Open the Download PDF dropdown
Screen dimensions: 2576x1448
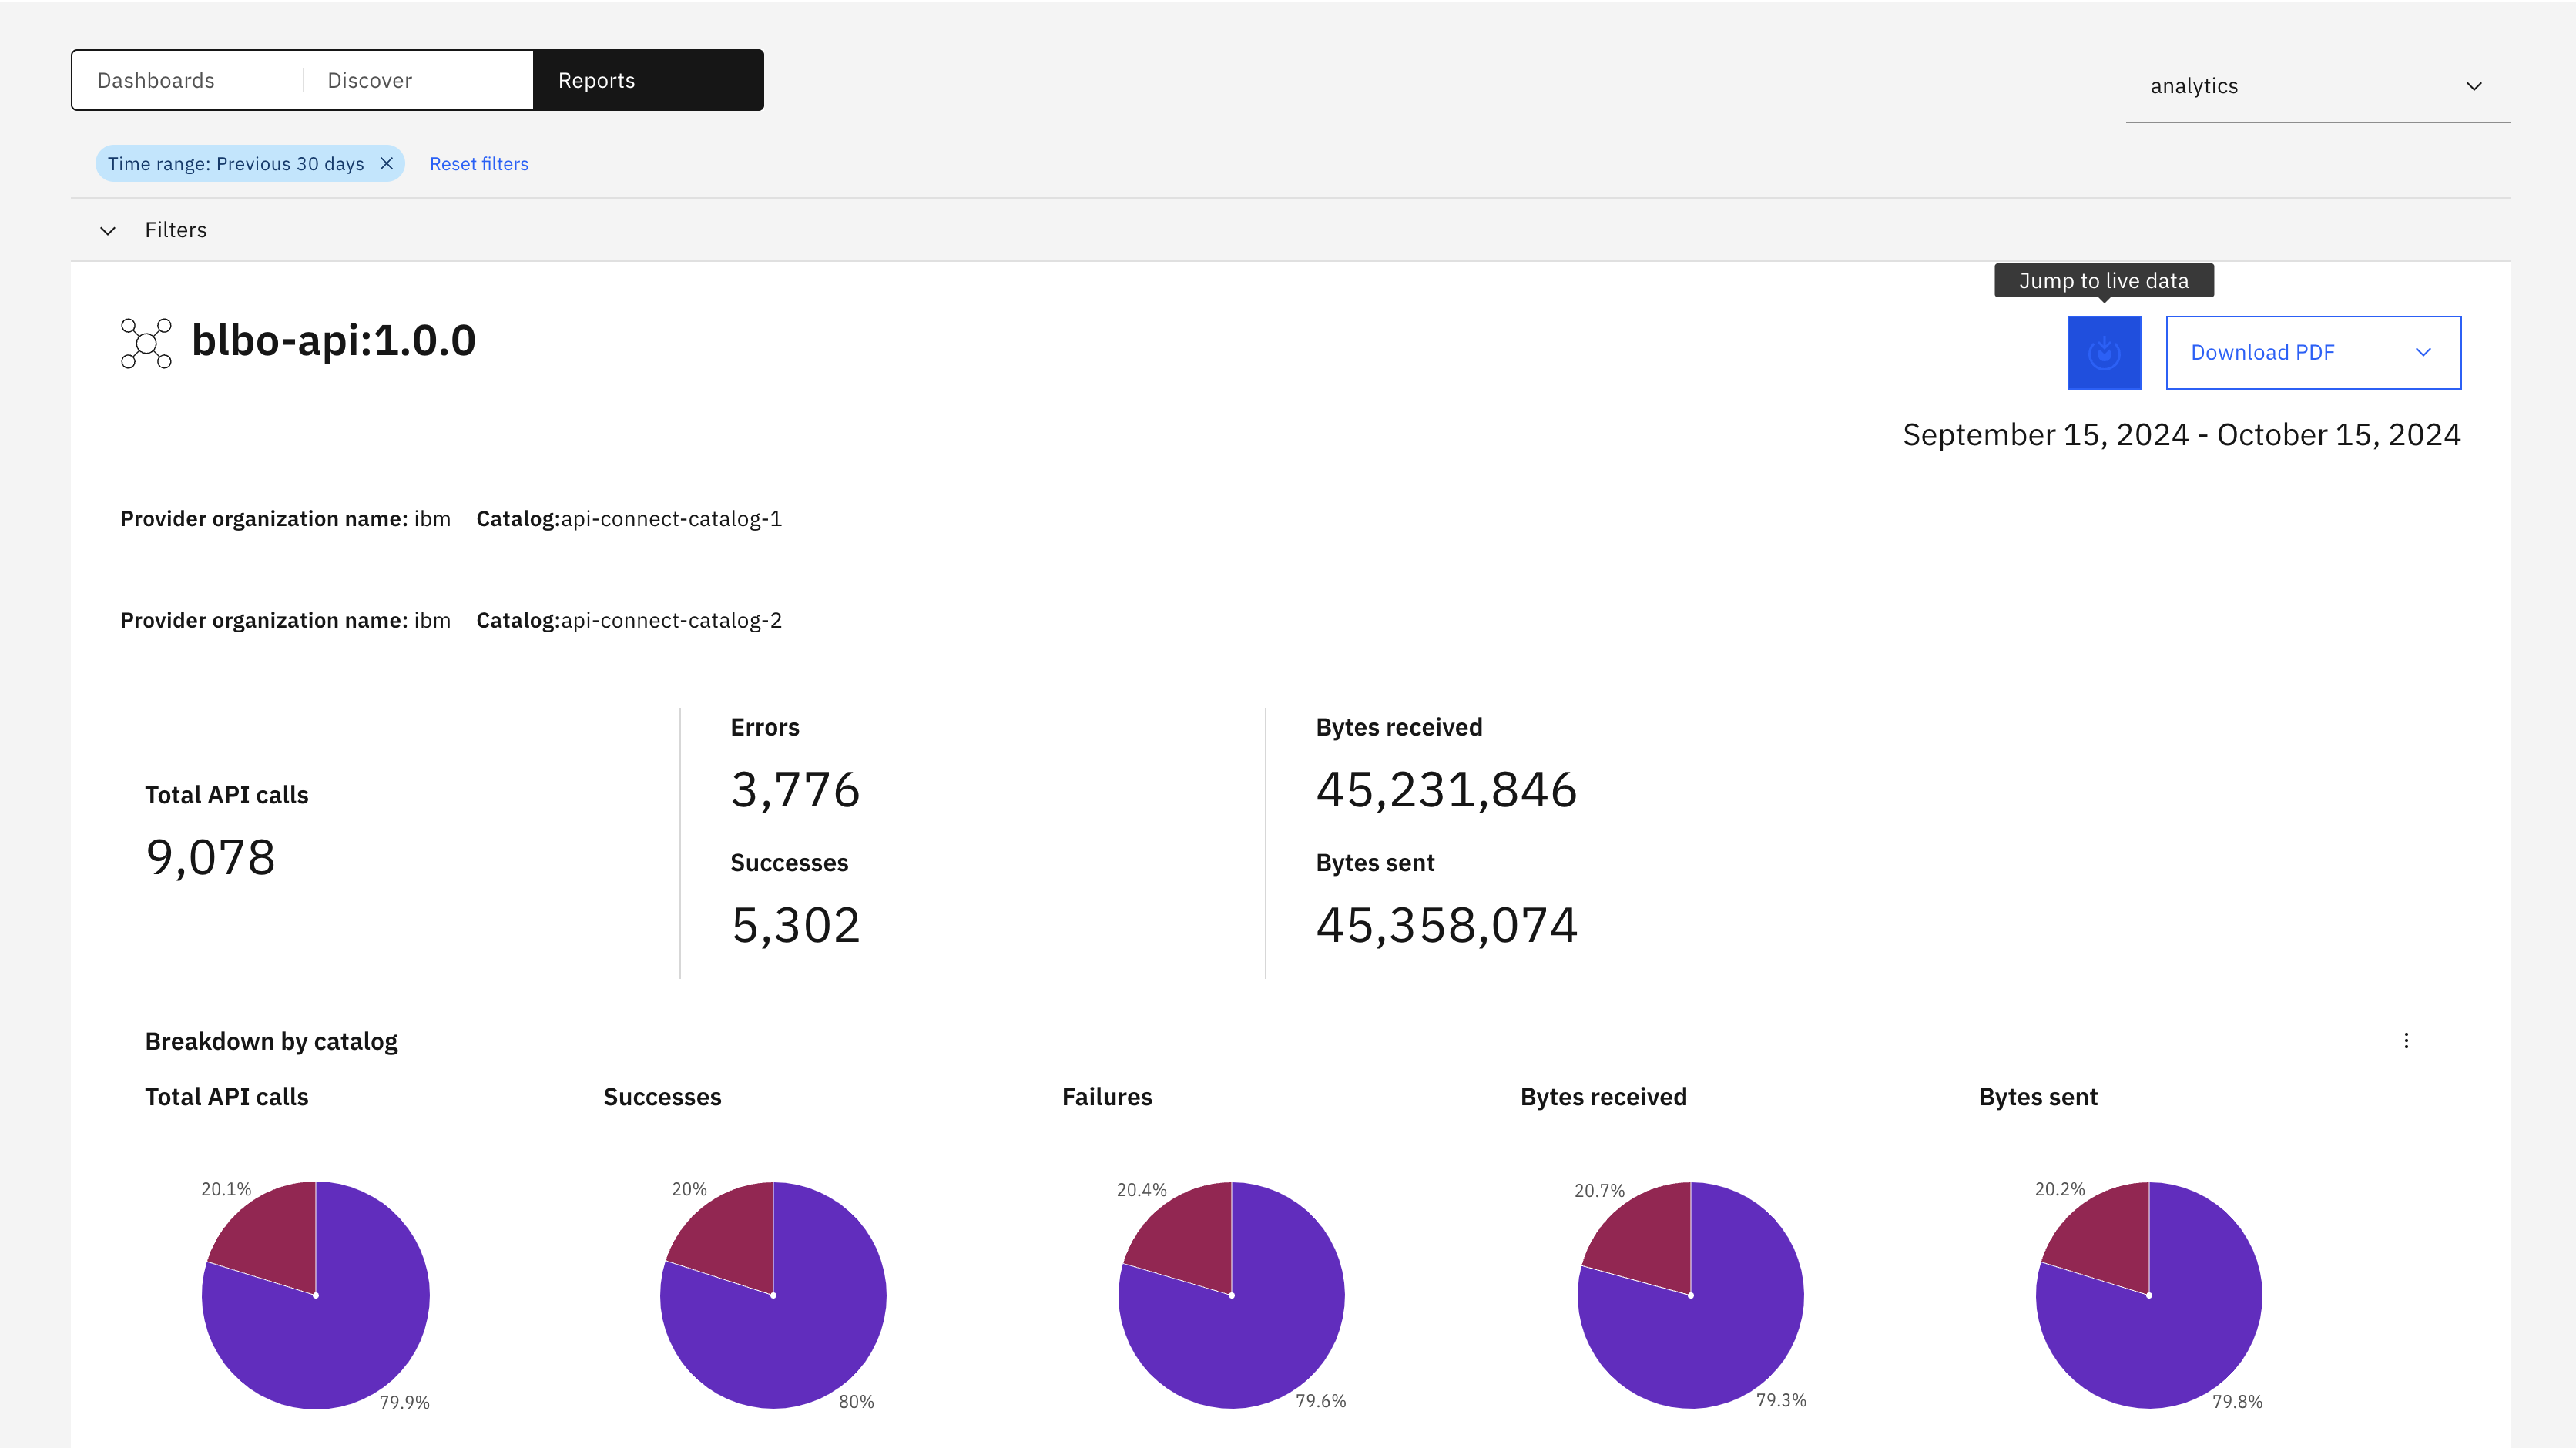click(x=2313, y=352)
